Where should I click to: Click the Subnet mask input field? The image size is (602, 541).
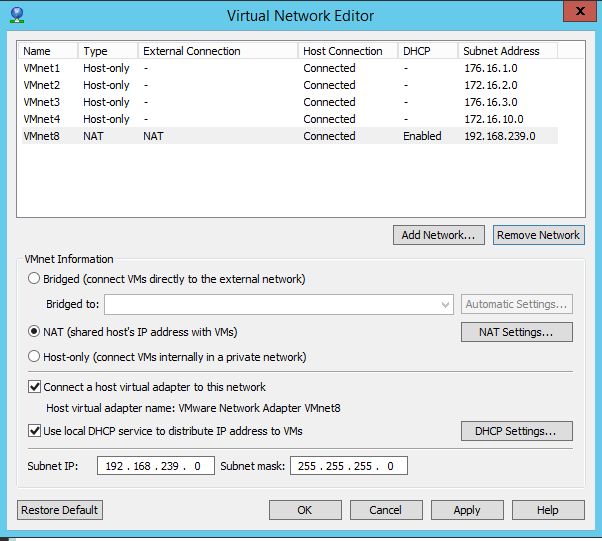point(349,466)
